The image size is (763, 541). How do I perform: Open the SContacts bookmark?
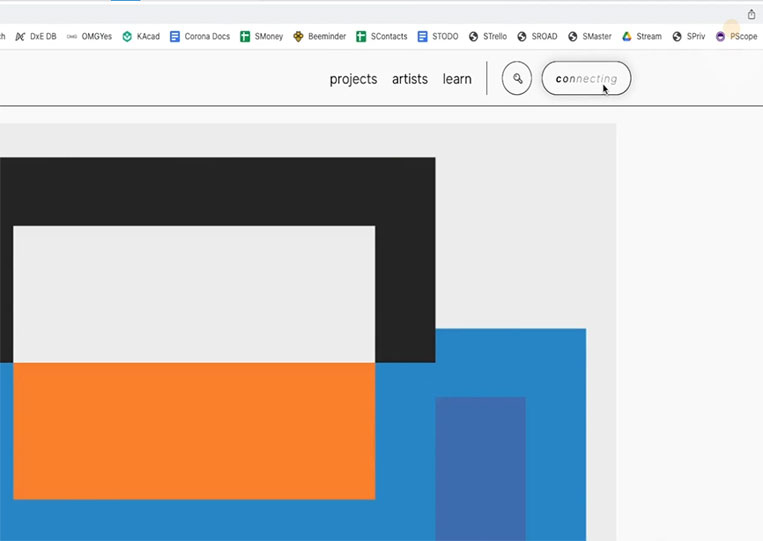pos(382,36)
